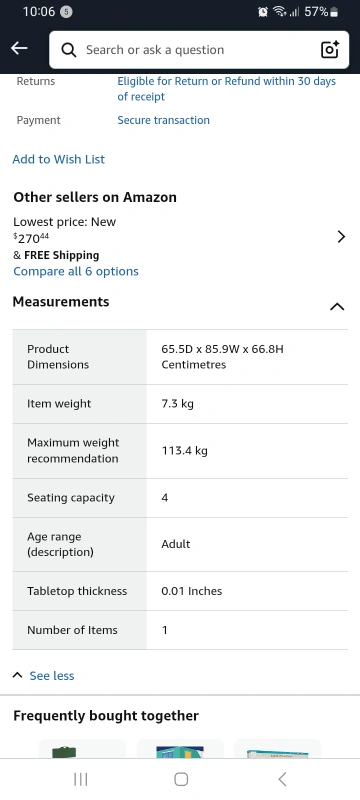Open other sellers right chevron

point(341,237)
